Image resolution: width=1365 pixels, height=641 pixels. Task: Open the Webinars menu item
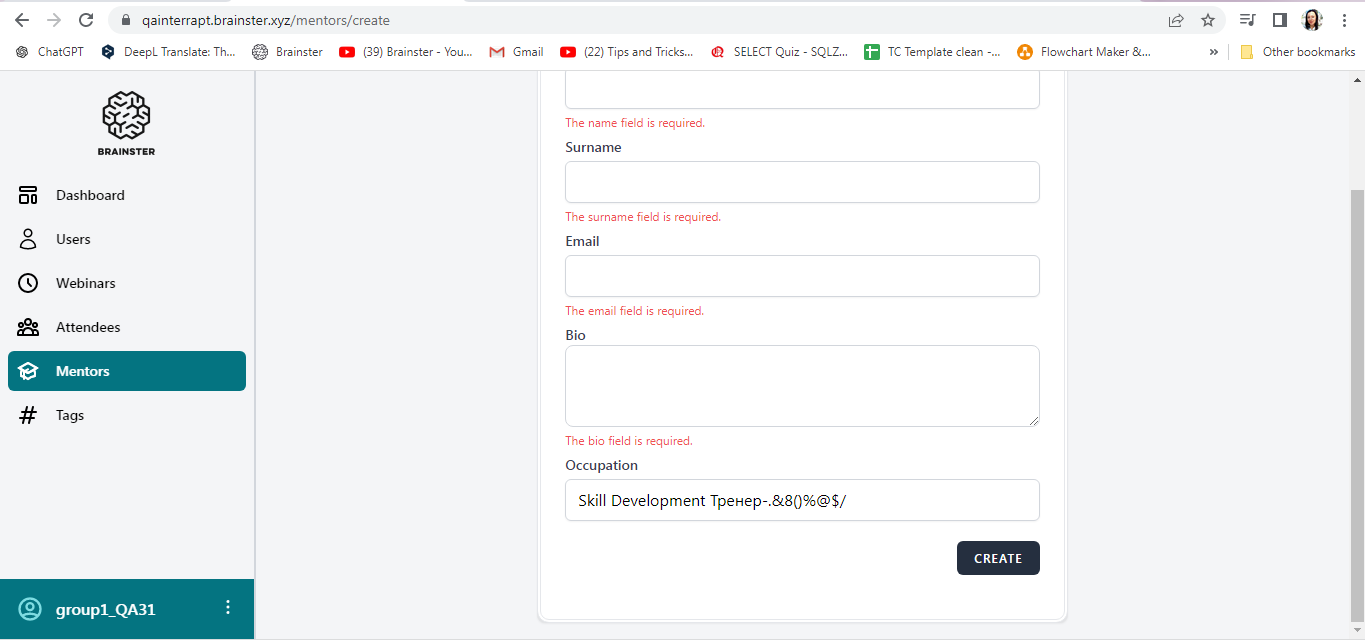[86, 283]
